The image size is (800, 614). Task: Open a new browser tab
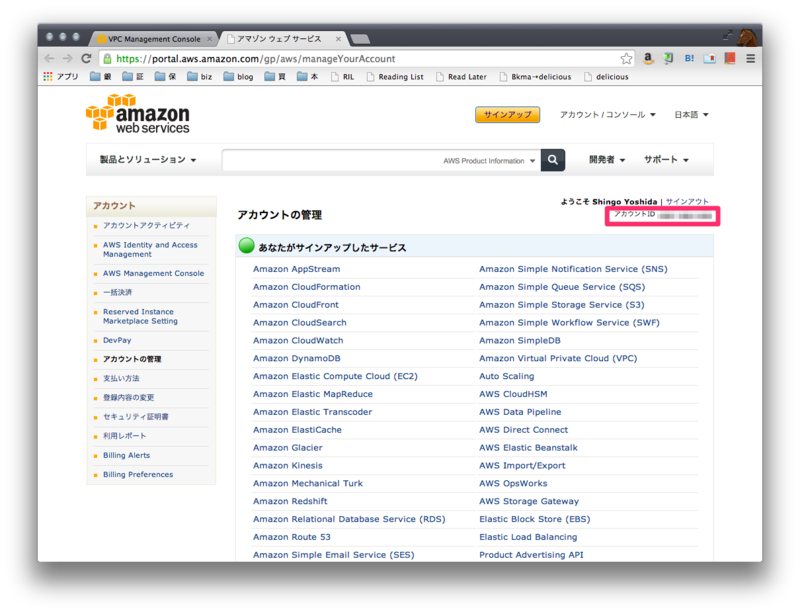coord(360,39)
